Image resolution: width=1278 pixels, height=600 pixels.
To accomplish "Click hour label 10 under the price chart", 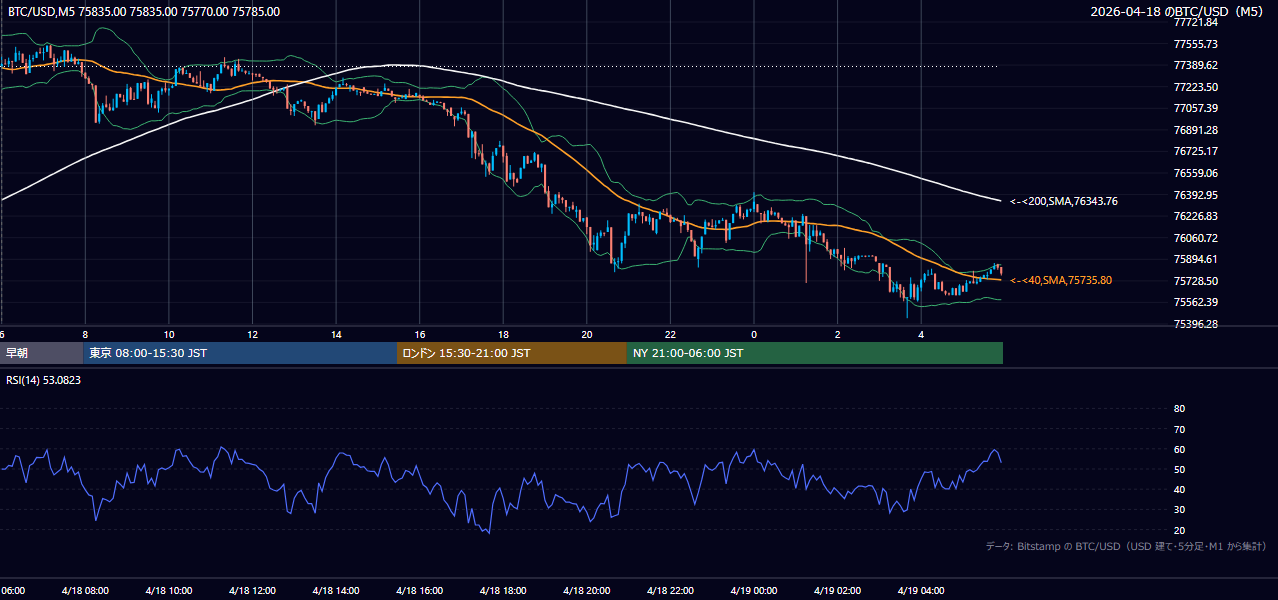I will (x=169, y=334).
